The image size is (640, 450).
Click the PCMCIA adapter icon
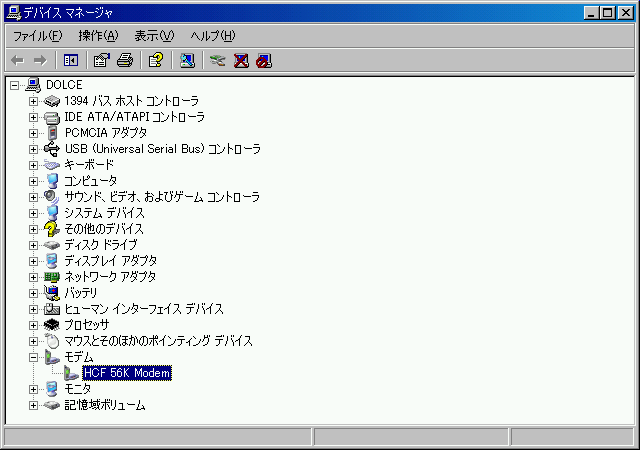pos(52,133)
